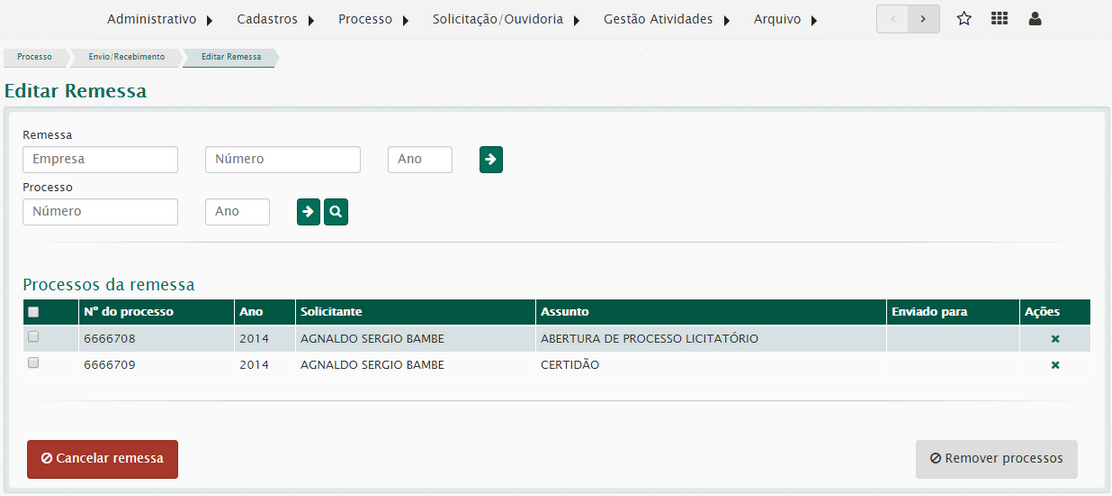1112x496 pixels.
Task: Go forward with the right chevron button
Action: [x=924, y=19]
